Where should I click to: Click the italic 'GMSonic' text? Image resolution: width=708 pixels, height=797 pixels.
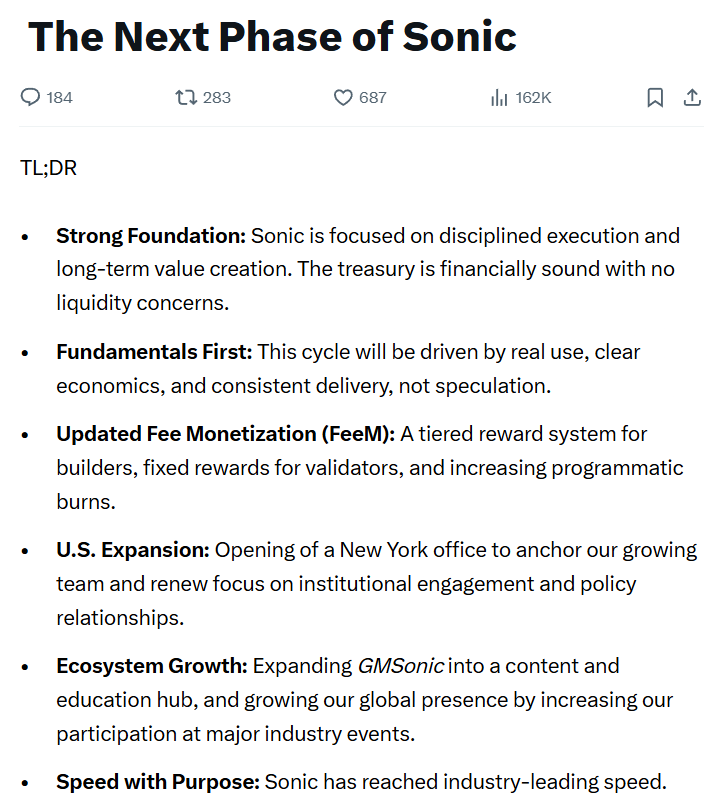(401, 666)
